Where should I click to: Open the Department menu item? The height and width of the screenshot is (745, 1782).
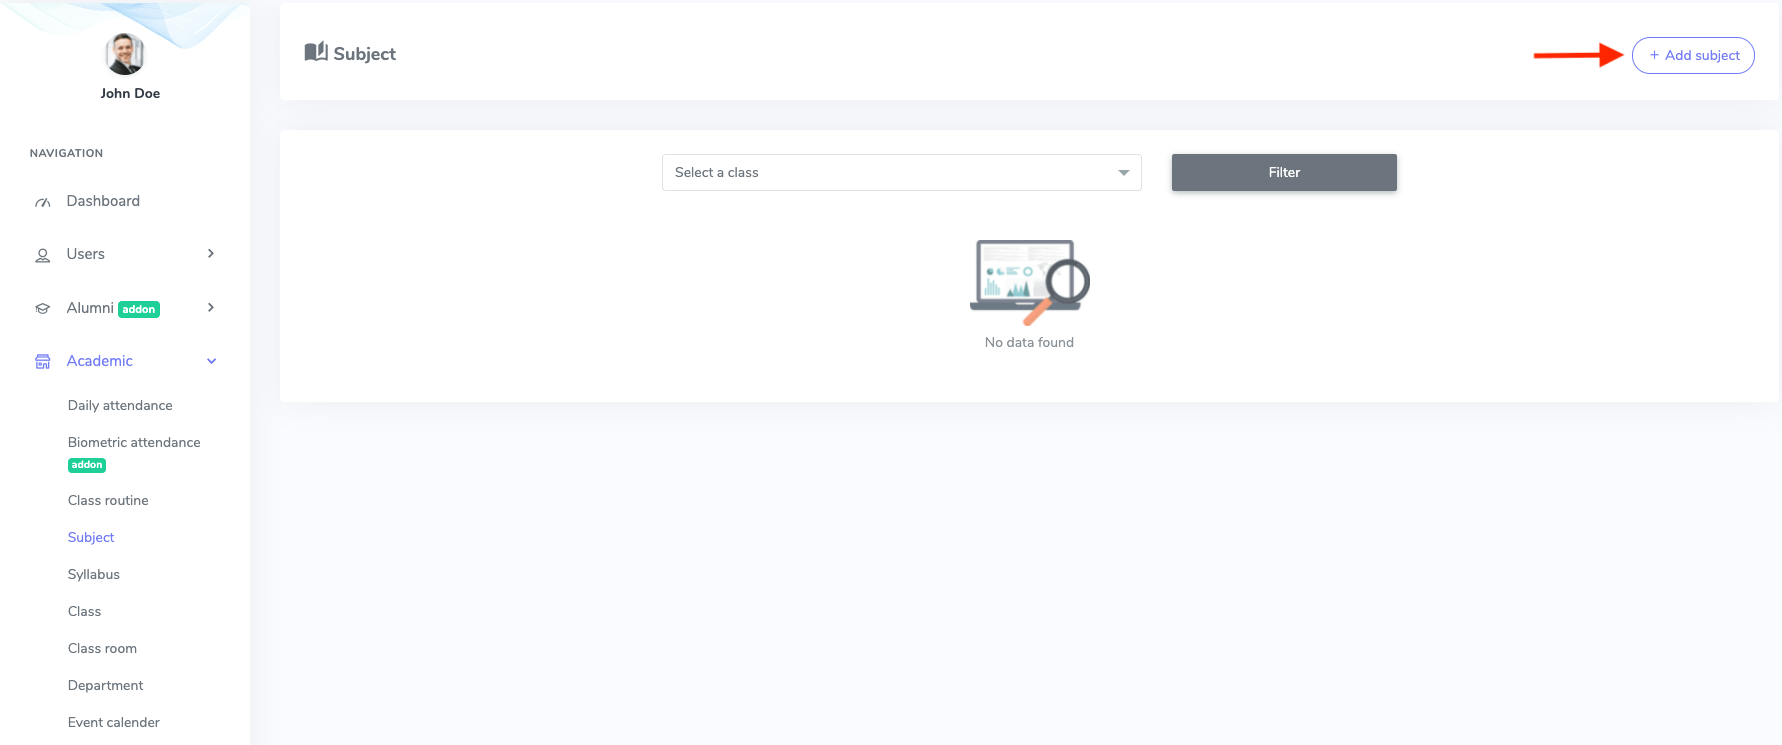click(105, 686)
